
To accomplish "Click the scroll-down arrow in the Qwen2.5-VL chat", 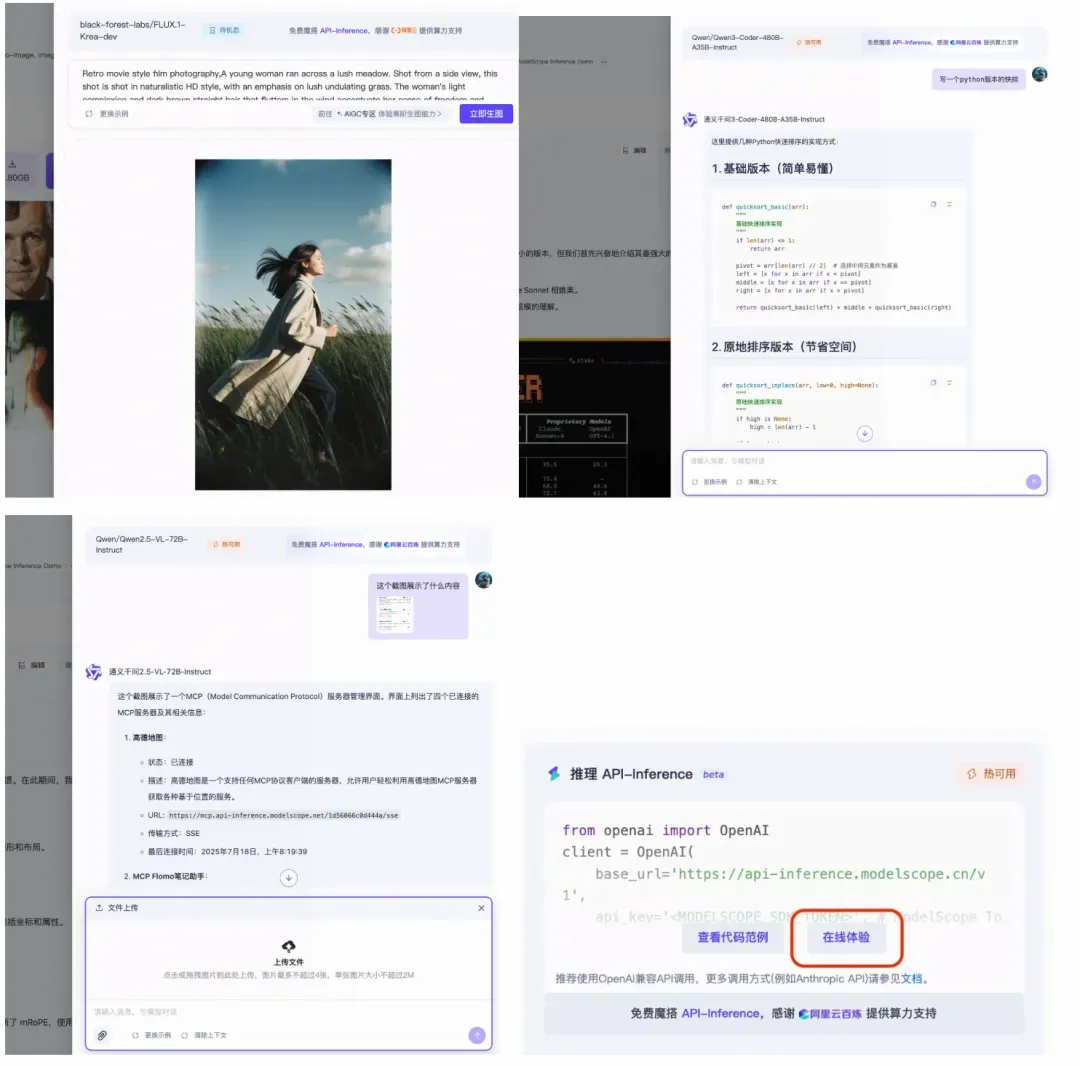I will 289,878.
